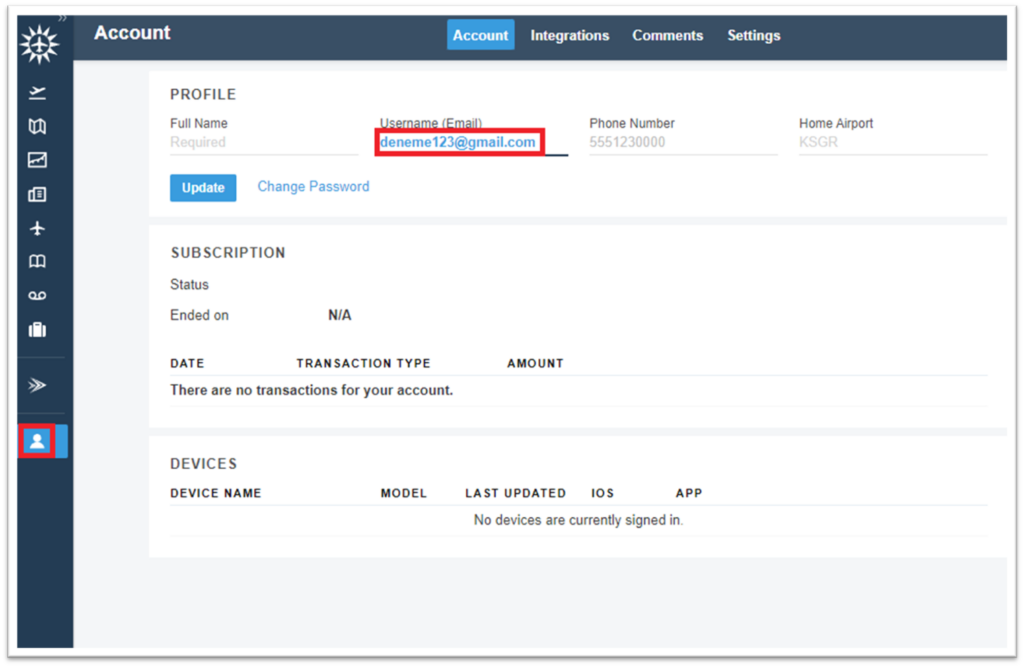Open Flights via the takeoff plane icon
This screenshot has width=1024, height=667.
(x=37, y=93)
